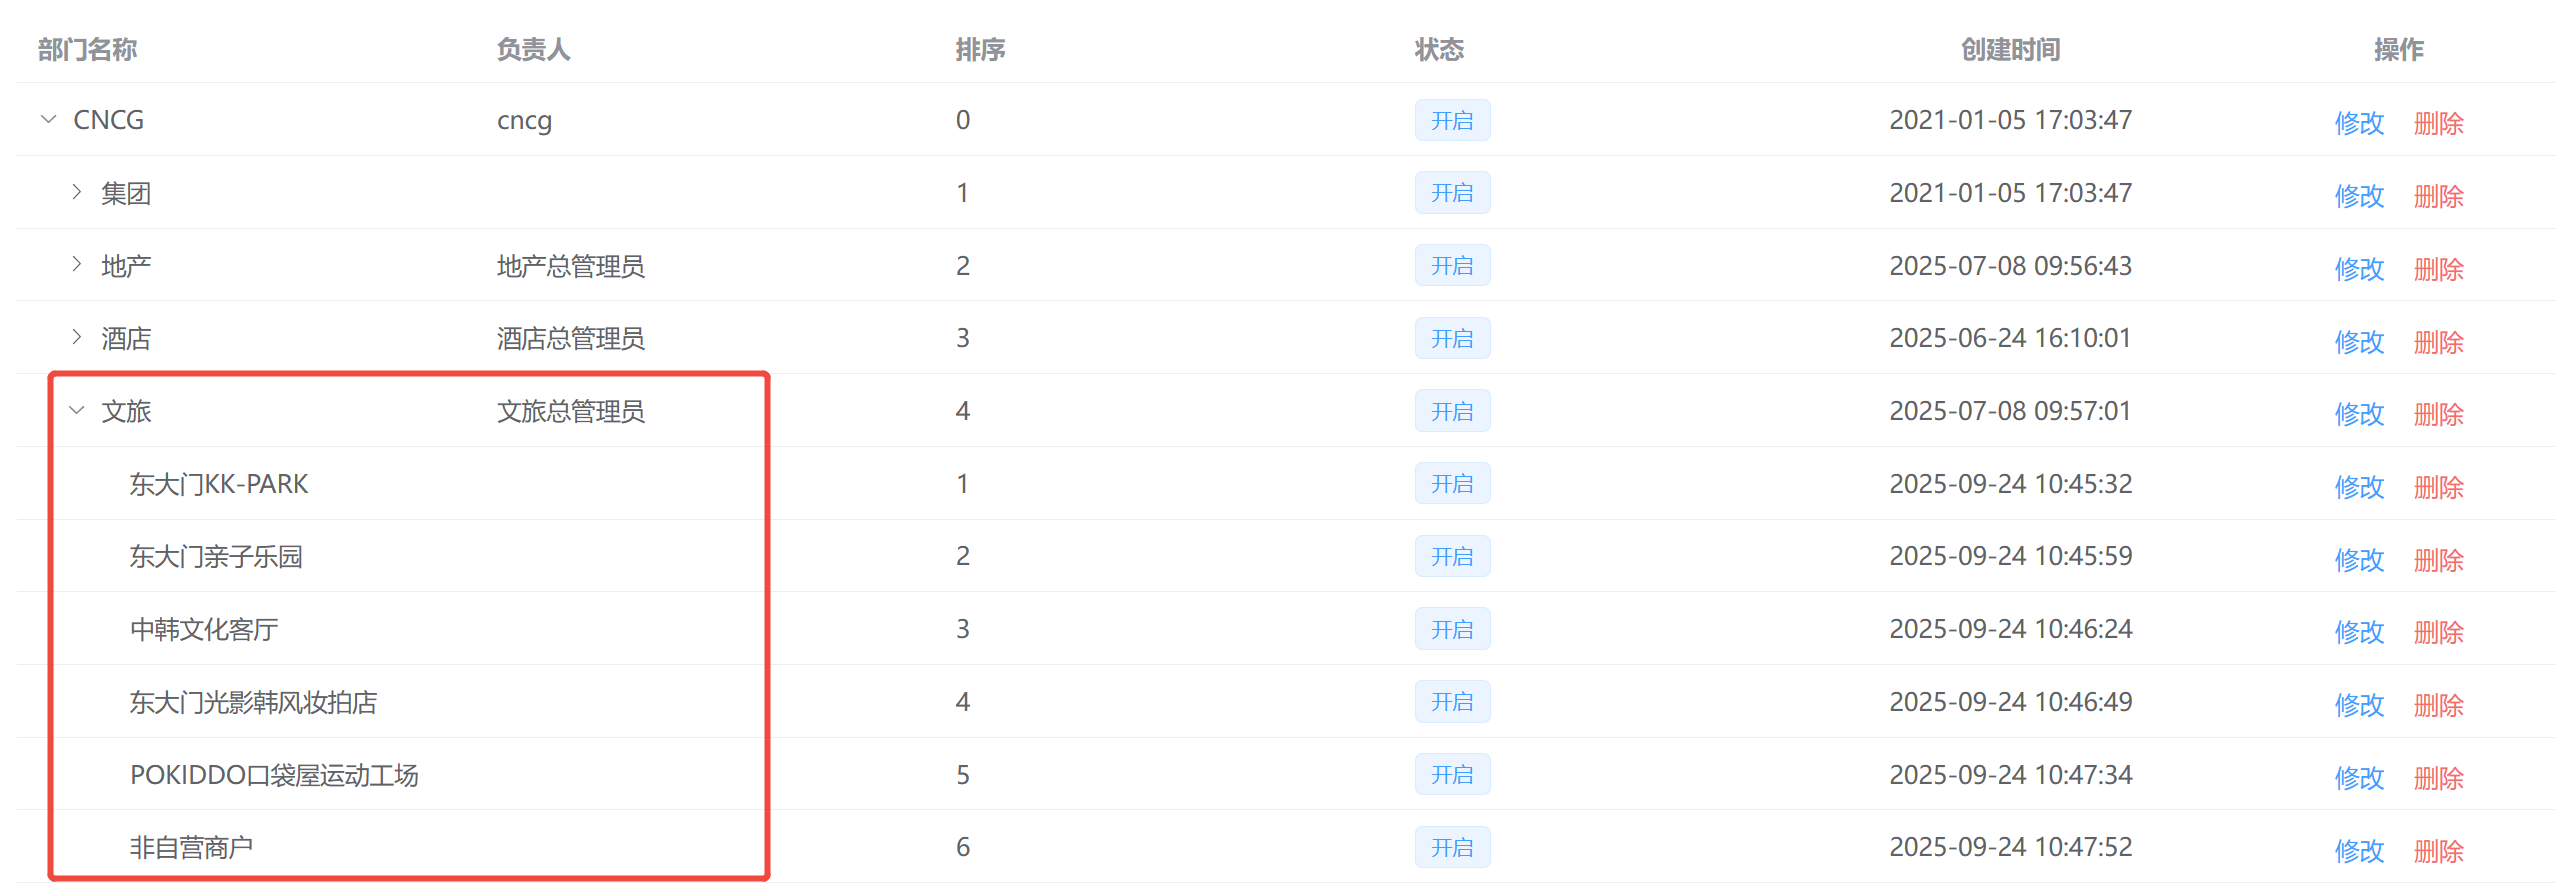Click 修改 for 东大门KK-PARK
Screen dimensions: 2556x894
(x=2358, y=487)
